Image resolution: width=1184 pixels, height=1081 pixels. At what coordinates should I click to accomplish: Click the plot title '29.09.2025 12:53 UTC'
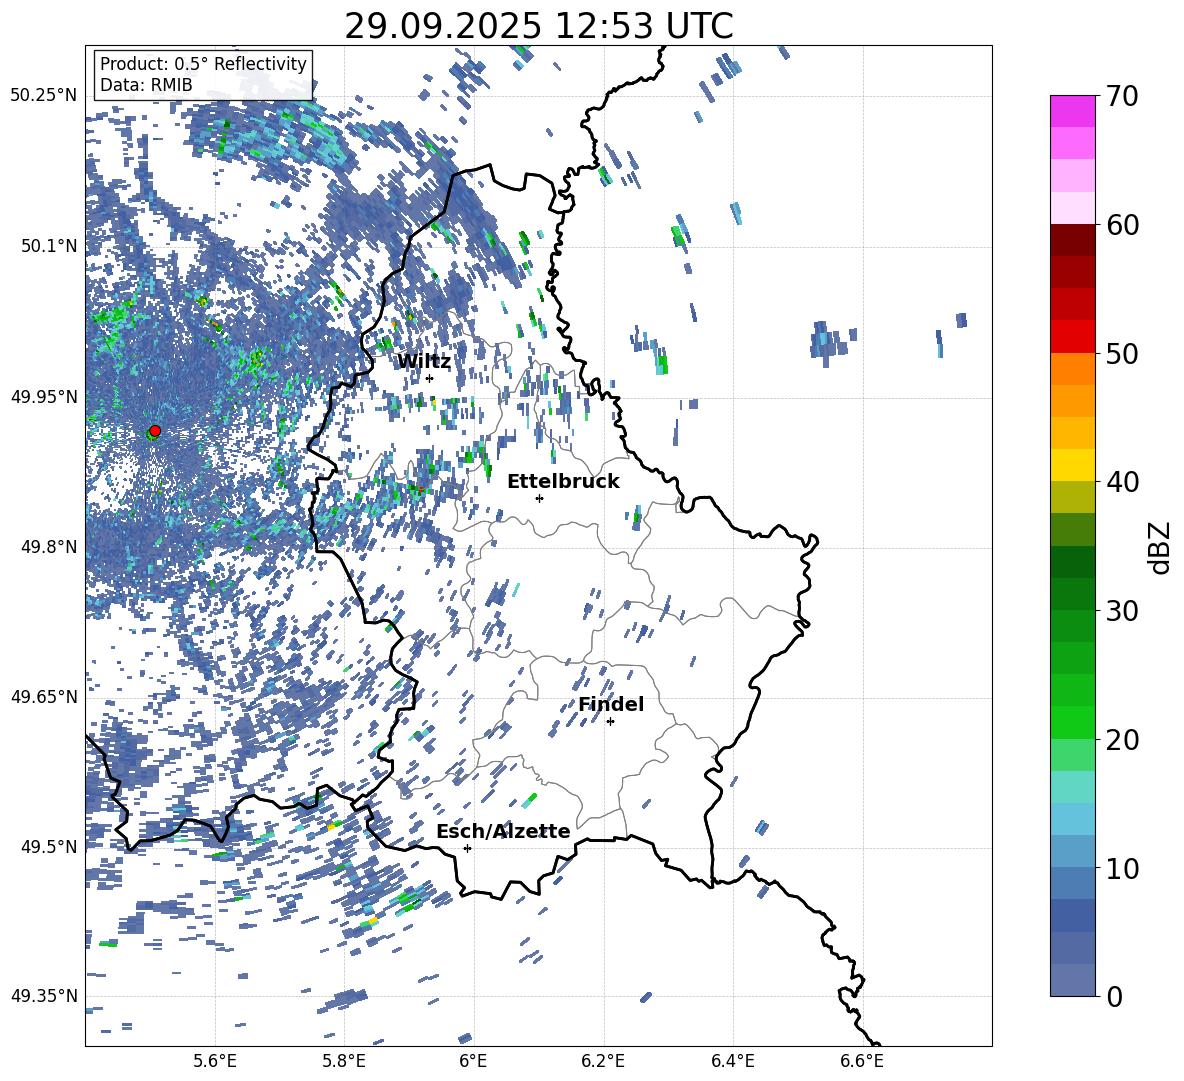[539, 26]
